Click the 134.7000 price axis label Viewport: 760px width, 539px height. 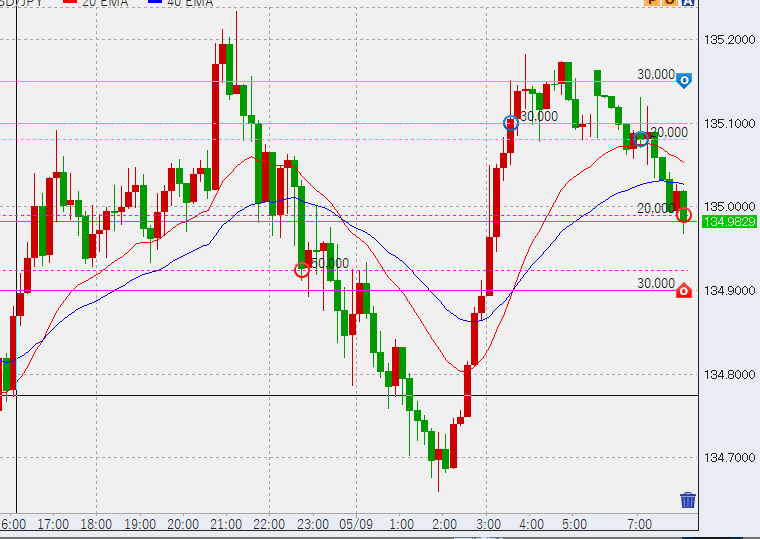(729, 458)
